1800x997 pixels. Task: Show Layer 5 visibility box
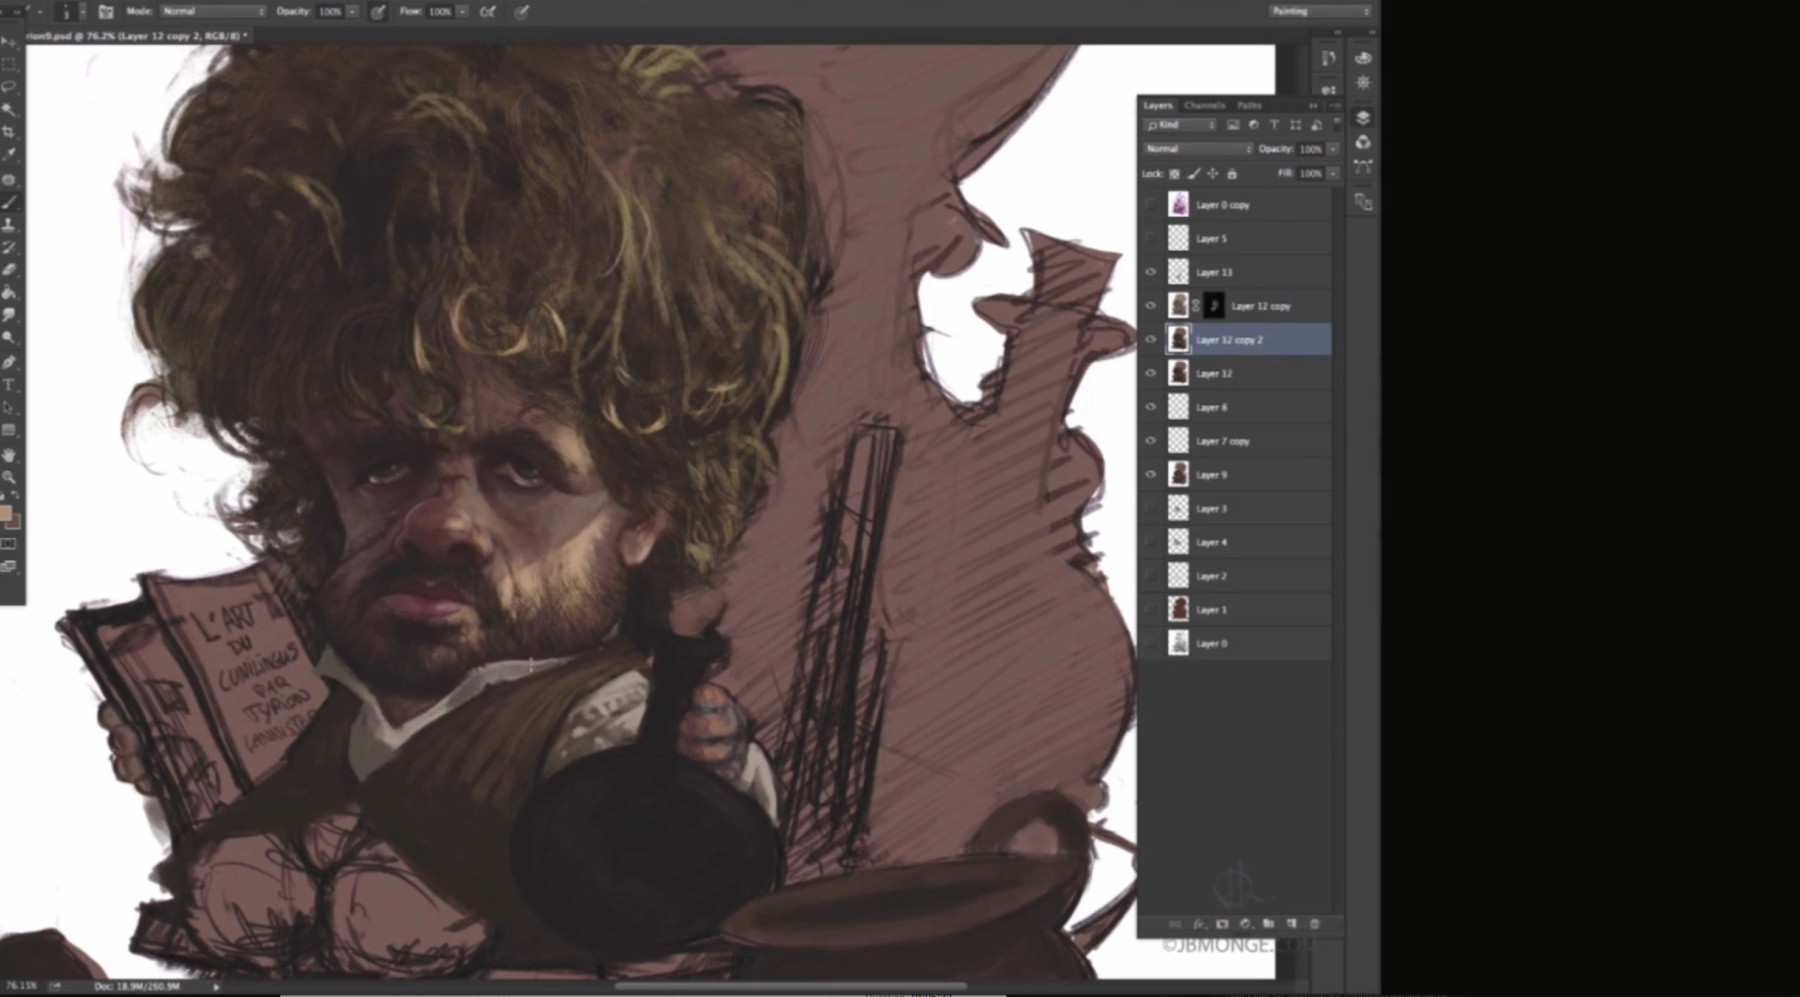click(1151, 239)
